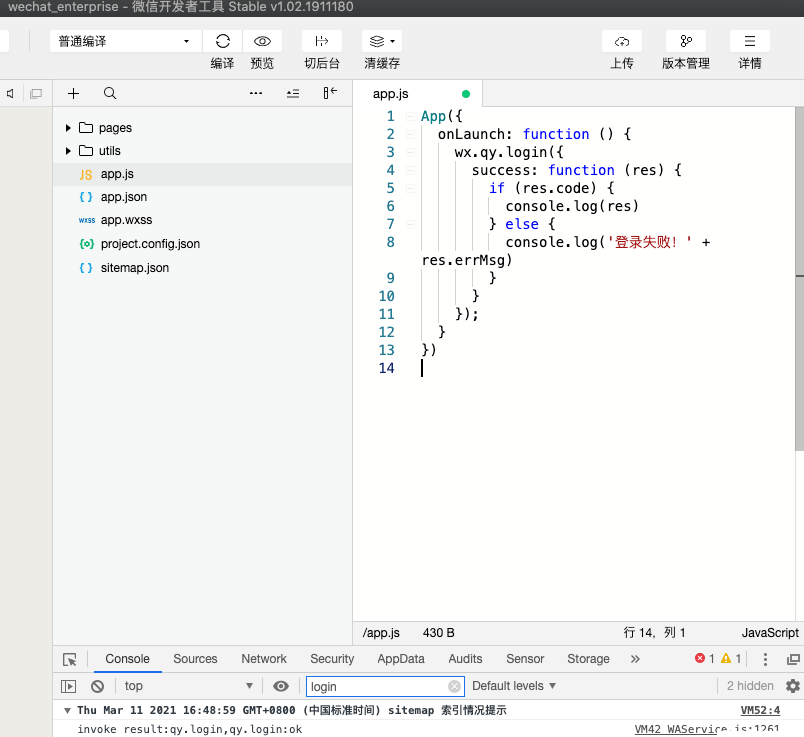This screenshot has height=737, width=804.
Task: Open the 普通编译 compile mode dropdown
Action: (125, 41)
